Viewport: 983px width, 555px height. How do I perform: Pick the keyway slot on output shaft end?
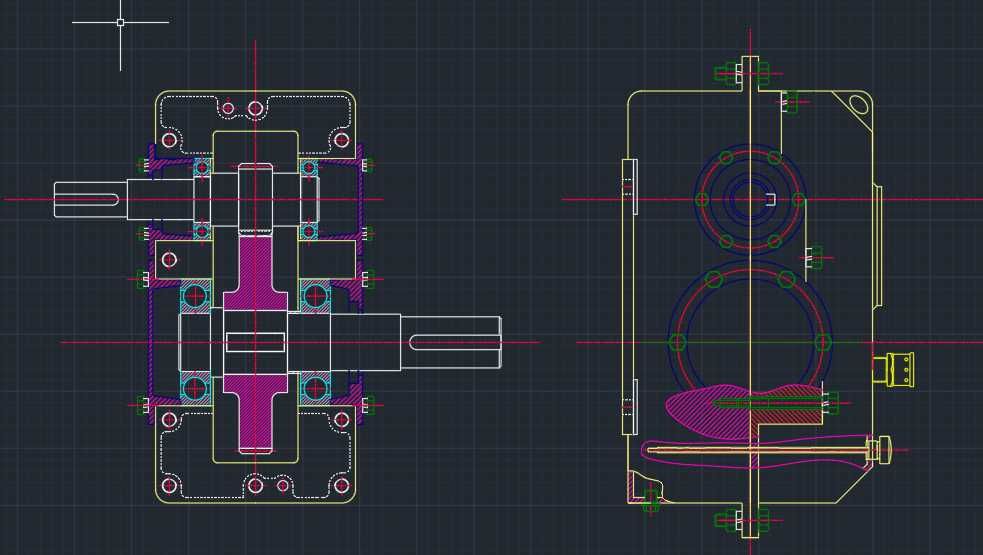(455, 342)
